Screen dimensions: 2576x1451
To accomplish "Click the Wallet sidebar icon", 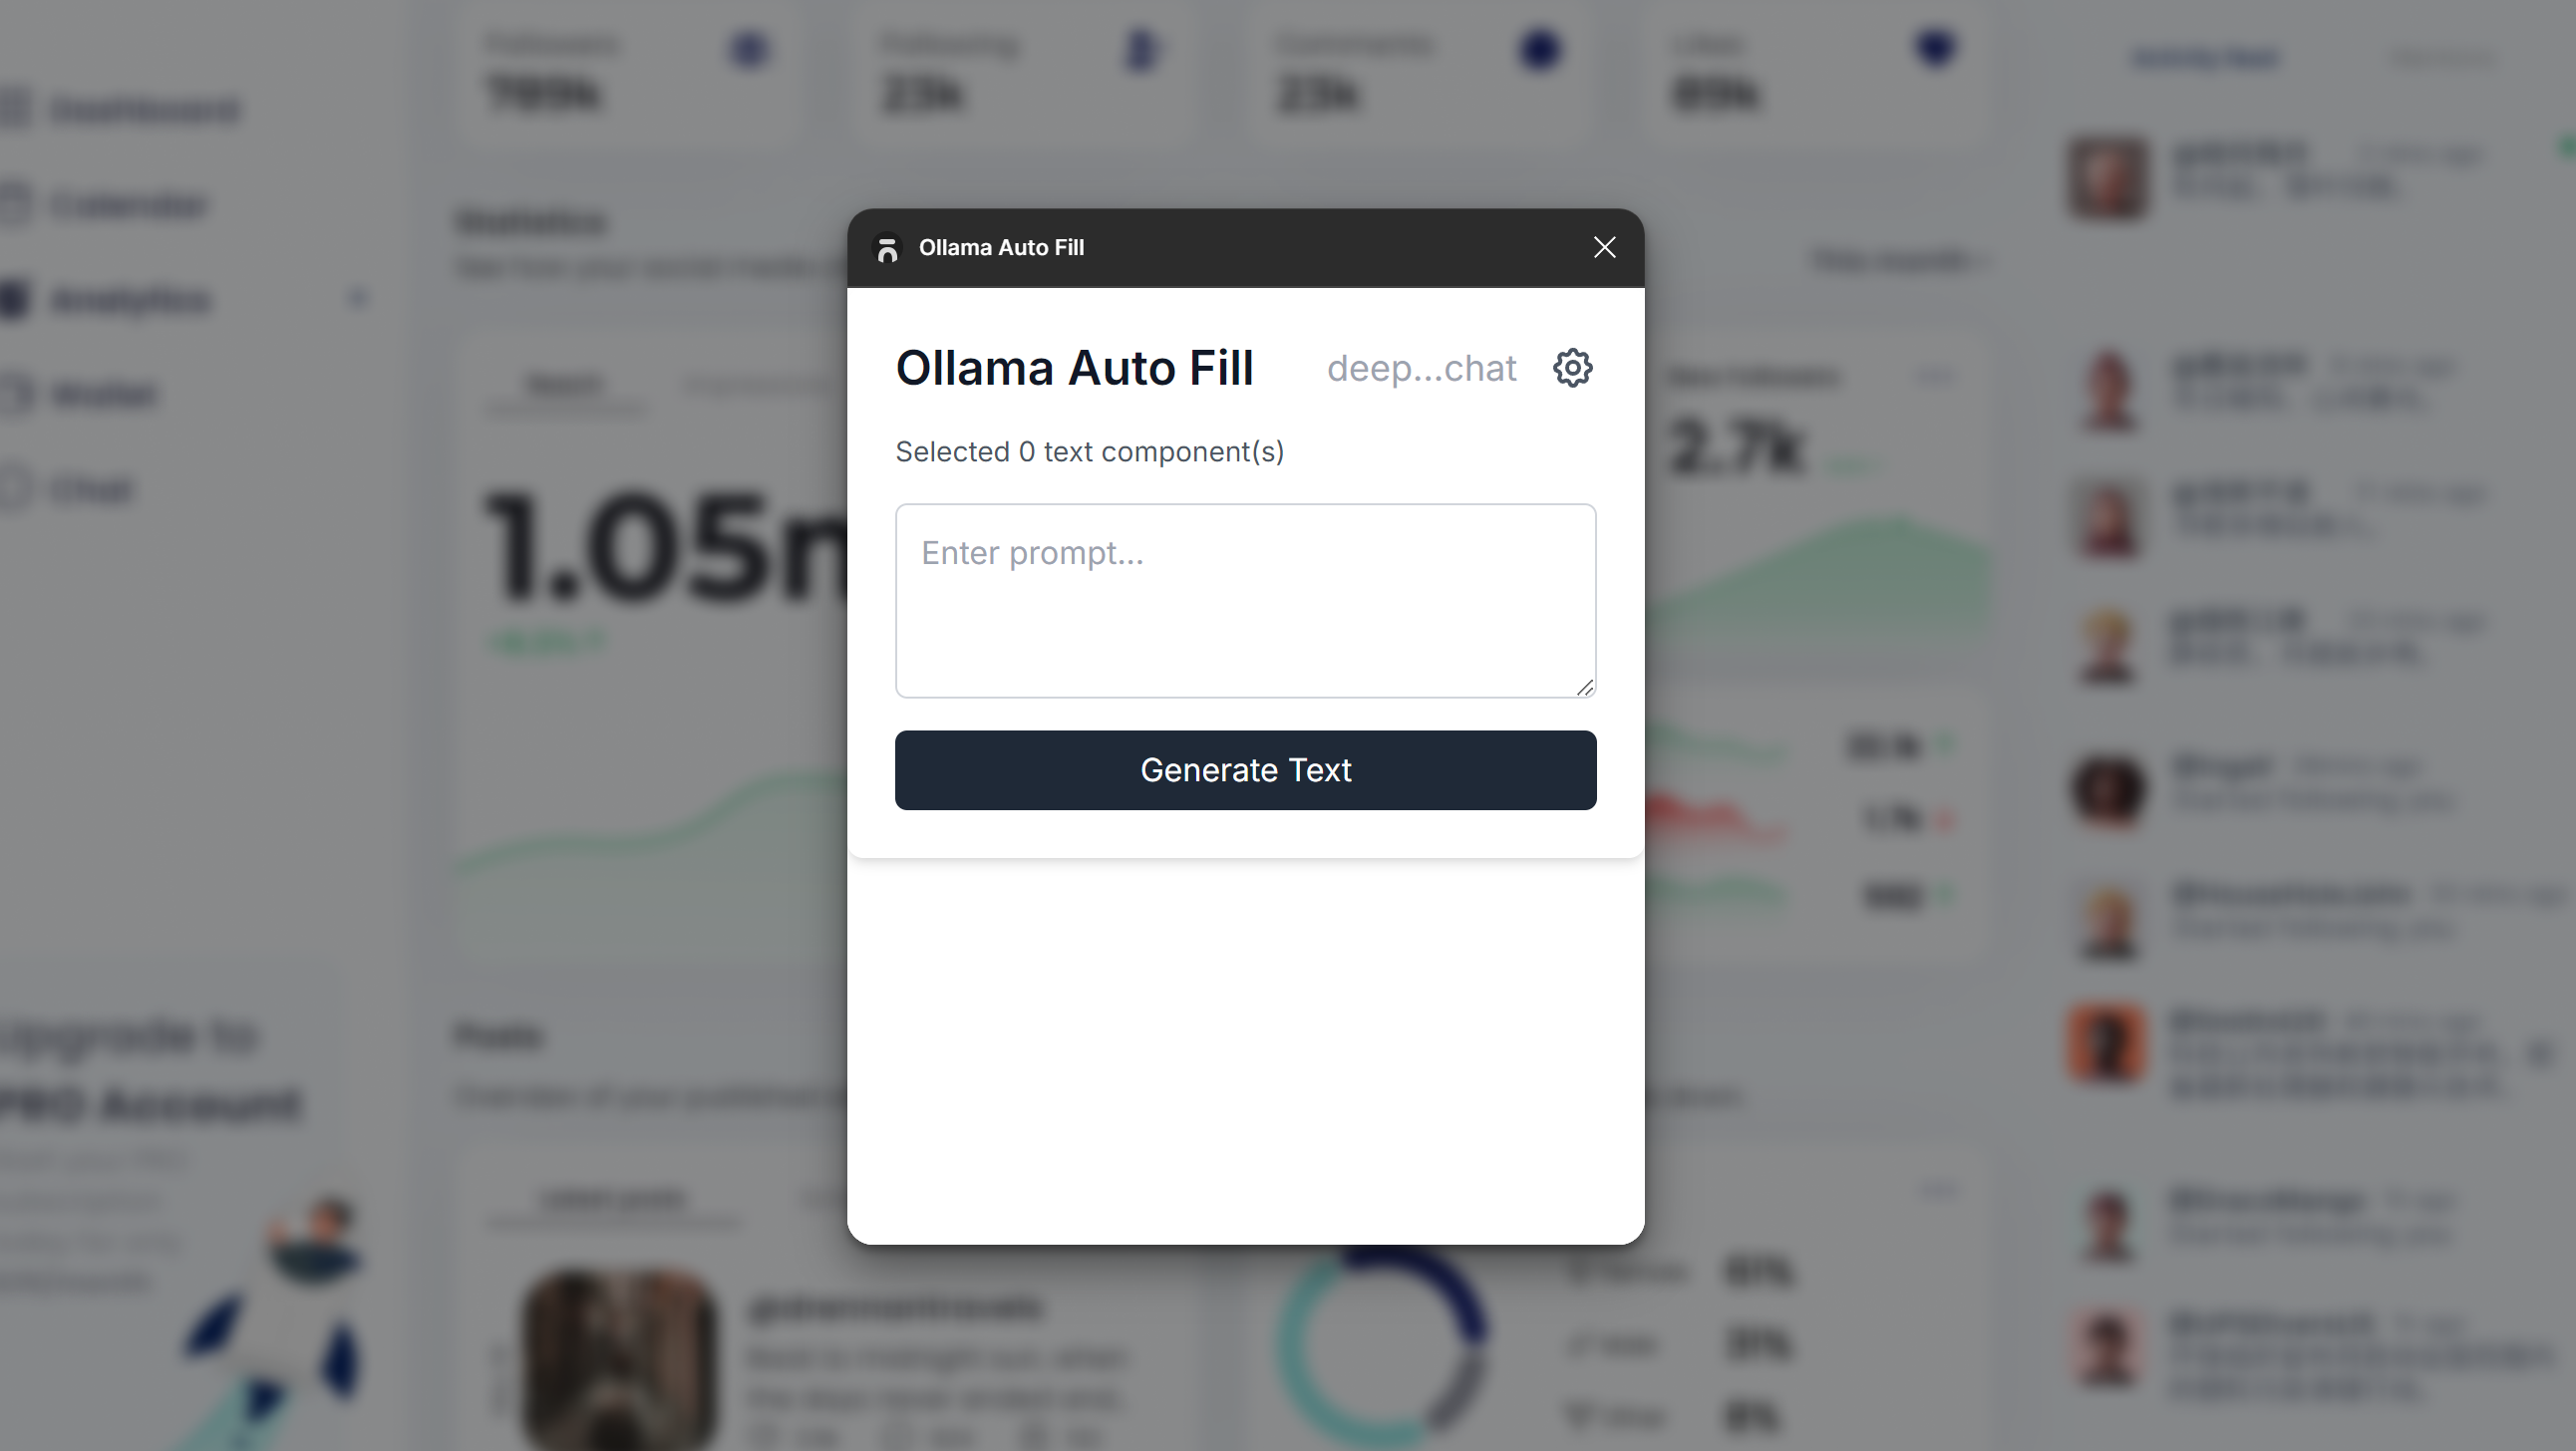I will [x=14, y=394].
